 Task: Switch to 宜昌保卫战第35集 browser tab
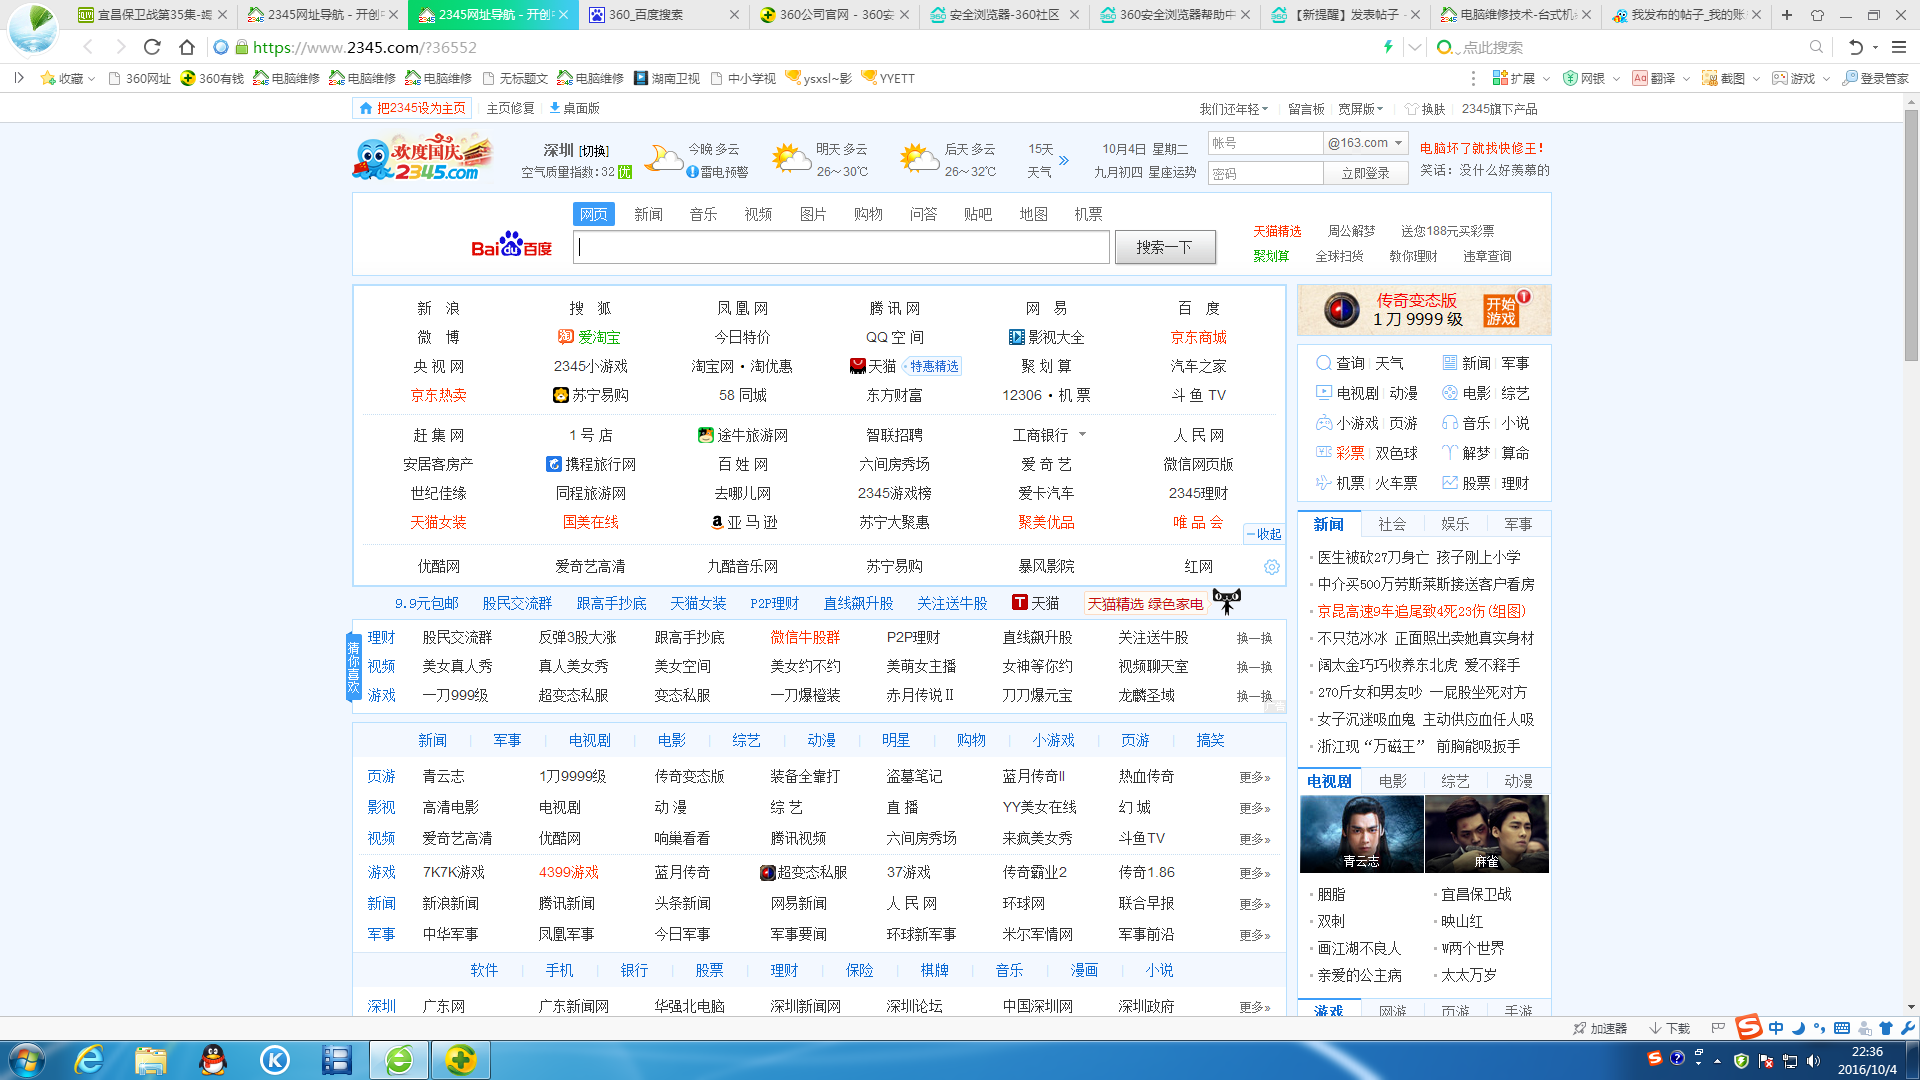(x=153, y=15)
